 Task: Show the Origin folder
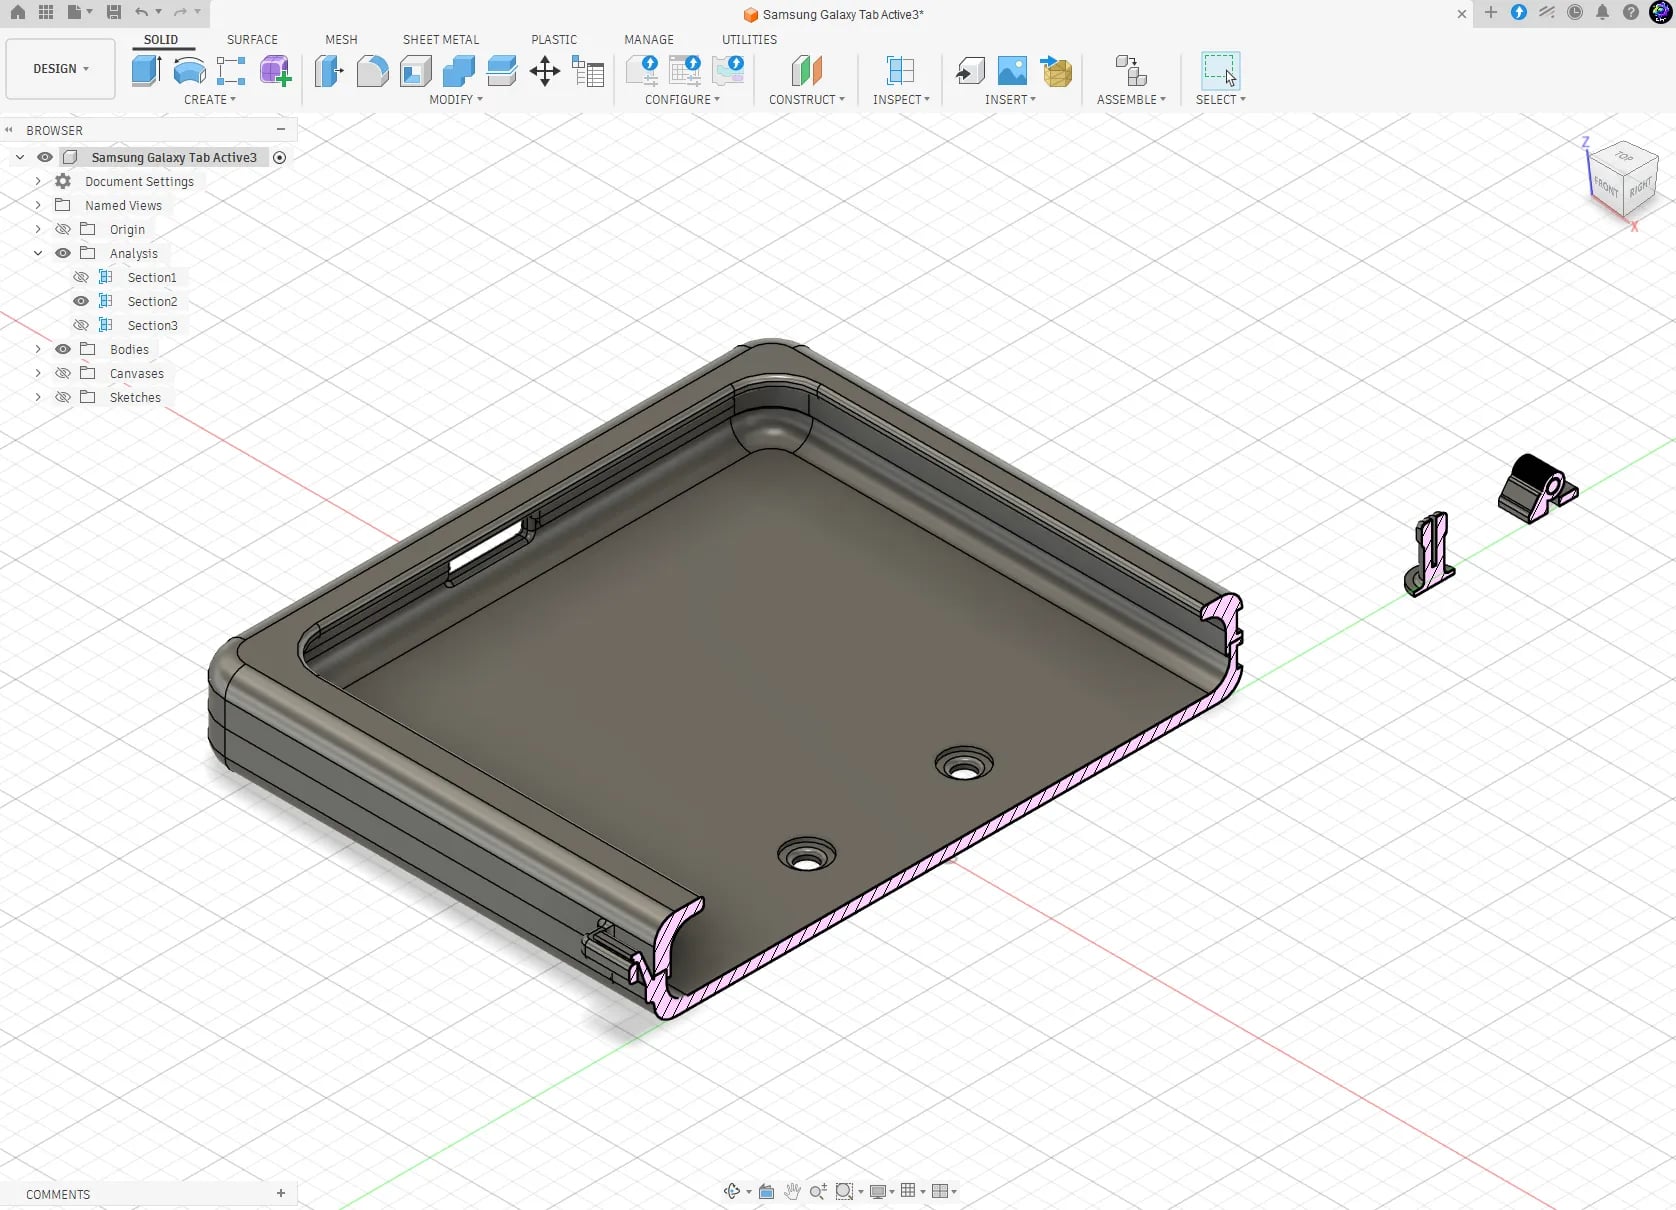pyautogui.click(x=63, y=229)
